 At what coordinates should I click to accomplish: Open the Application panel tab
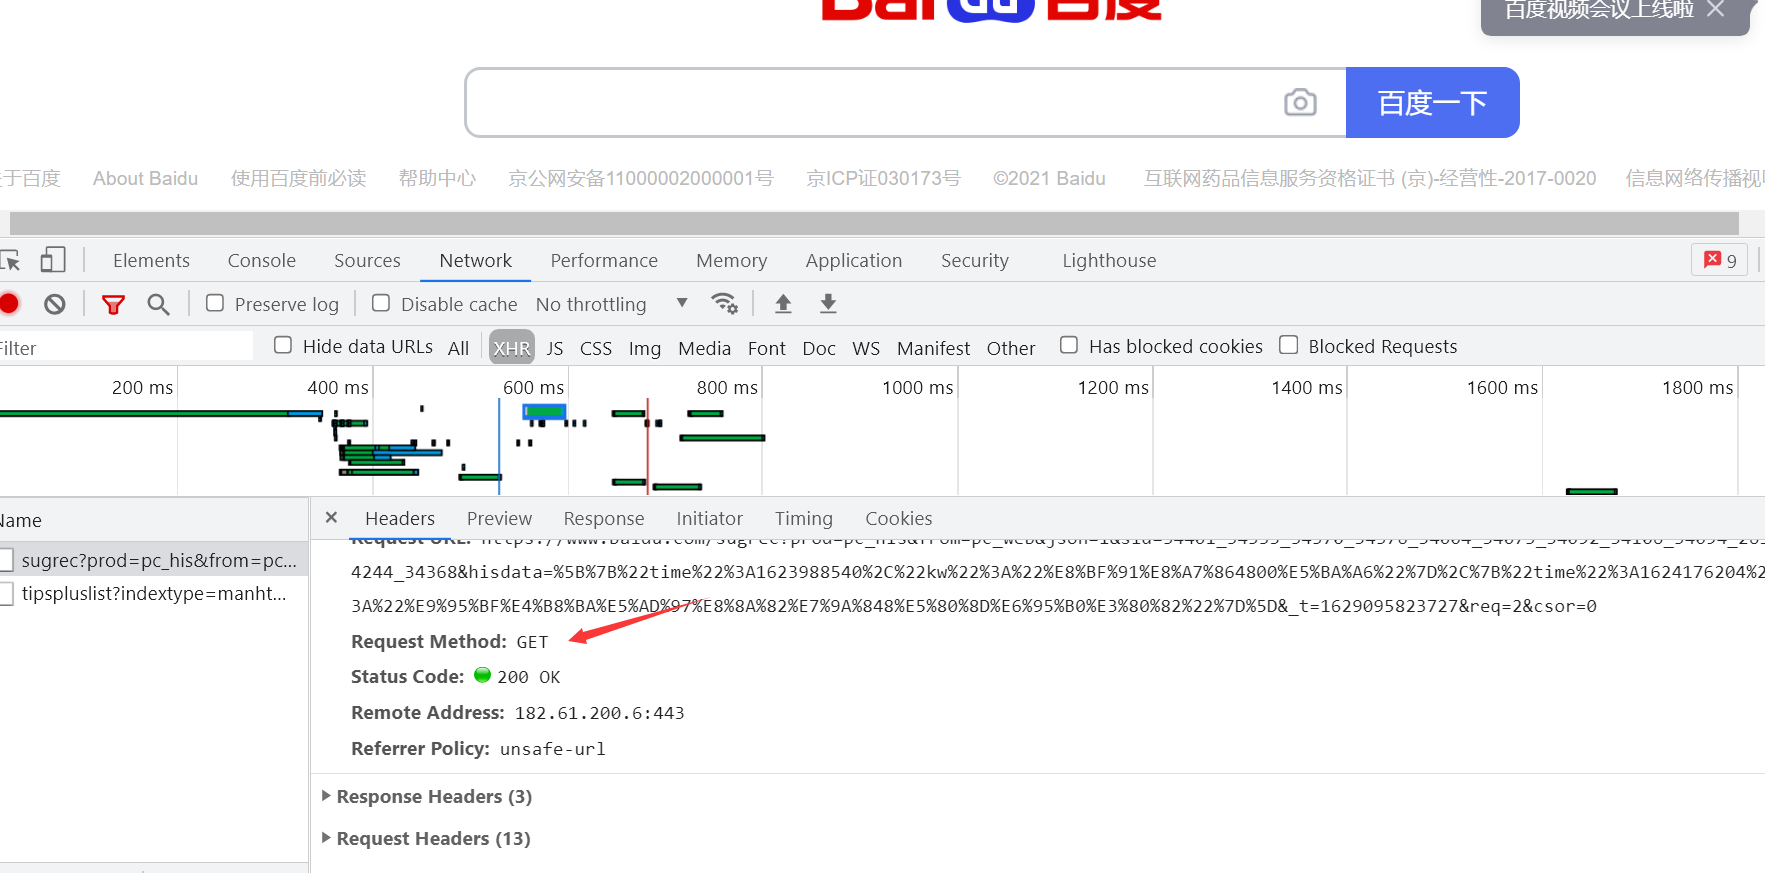854,260
